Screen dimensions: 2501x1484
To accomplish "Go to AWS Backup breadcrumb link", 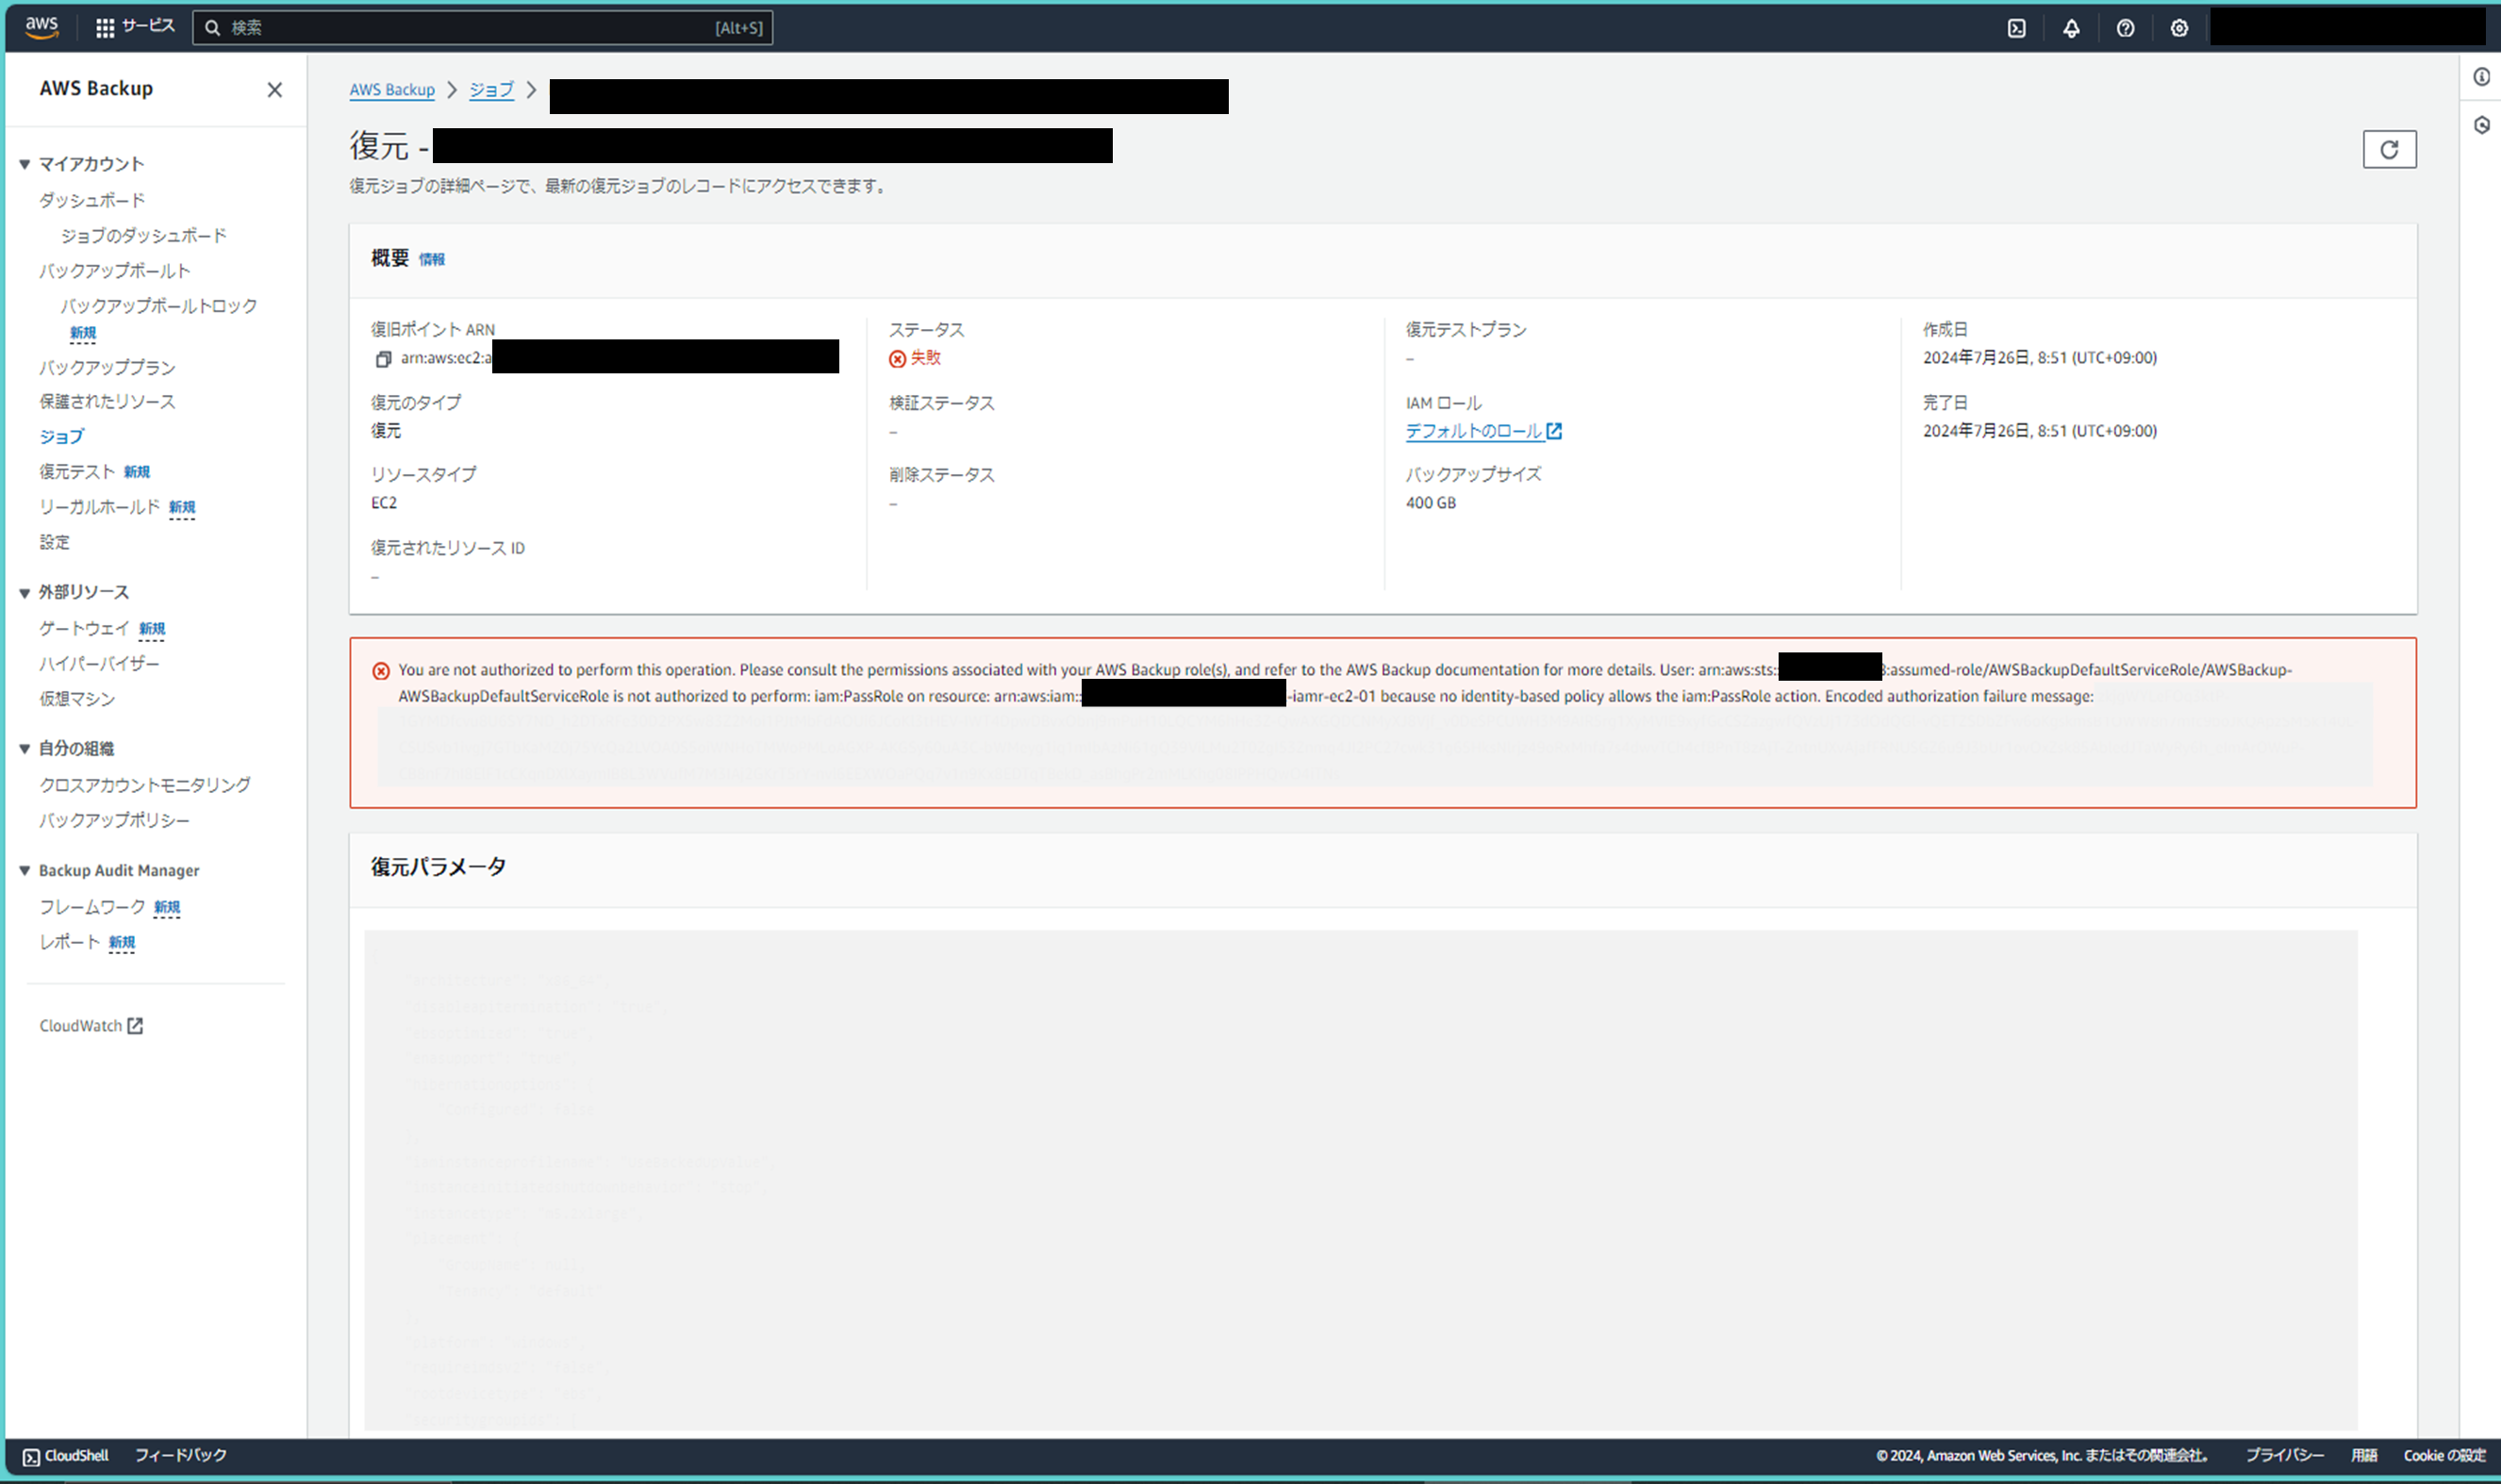I will (x=391, y=90).
